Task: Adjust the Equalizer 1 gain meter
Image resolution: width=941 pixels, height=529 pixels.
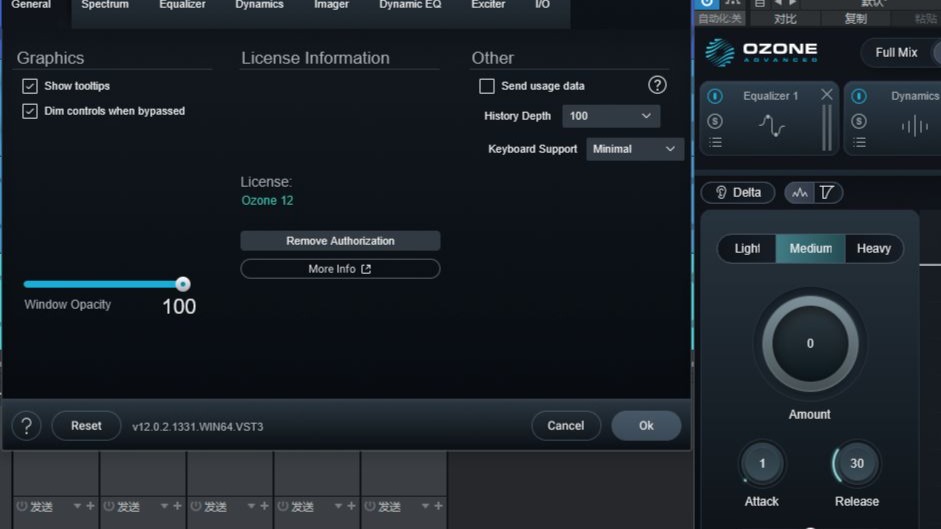Action: (x=827, y=127)
